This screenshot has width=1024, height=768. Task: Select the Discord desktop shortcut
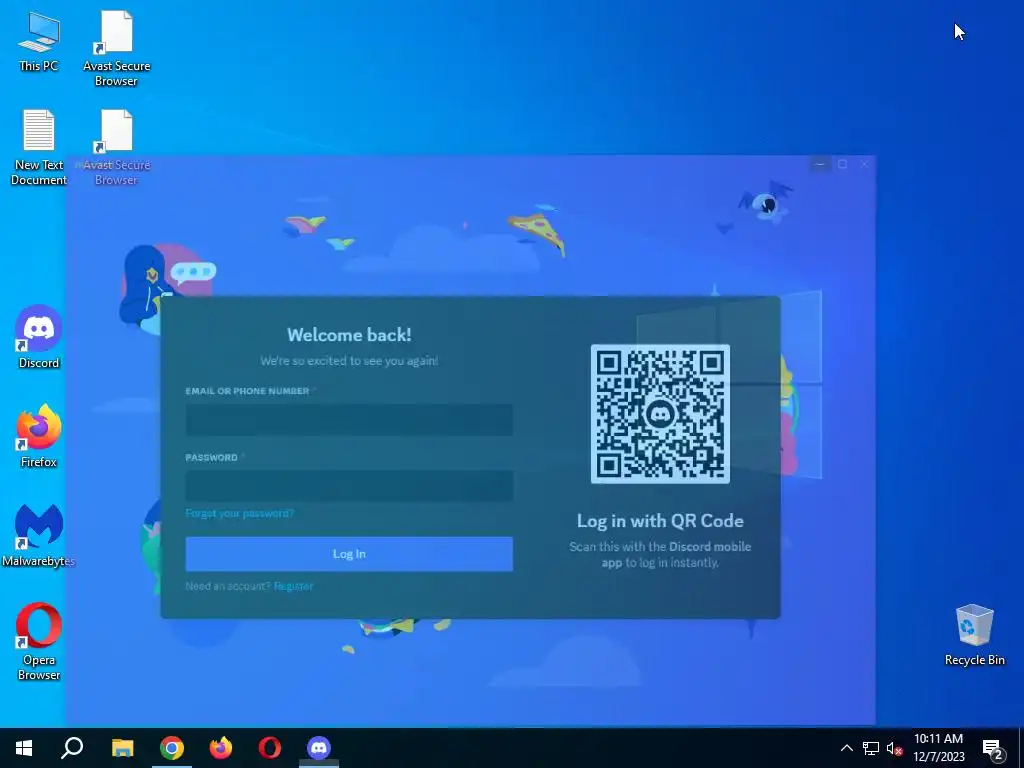(39, 337)
